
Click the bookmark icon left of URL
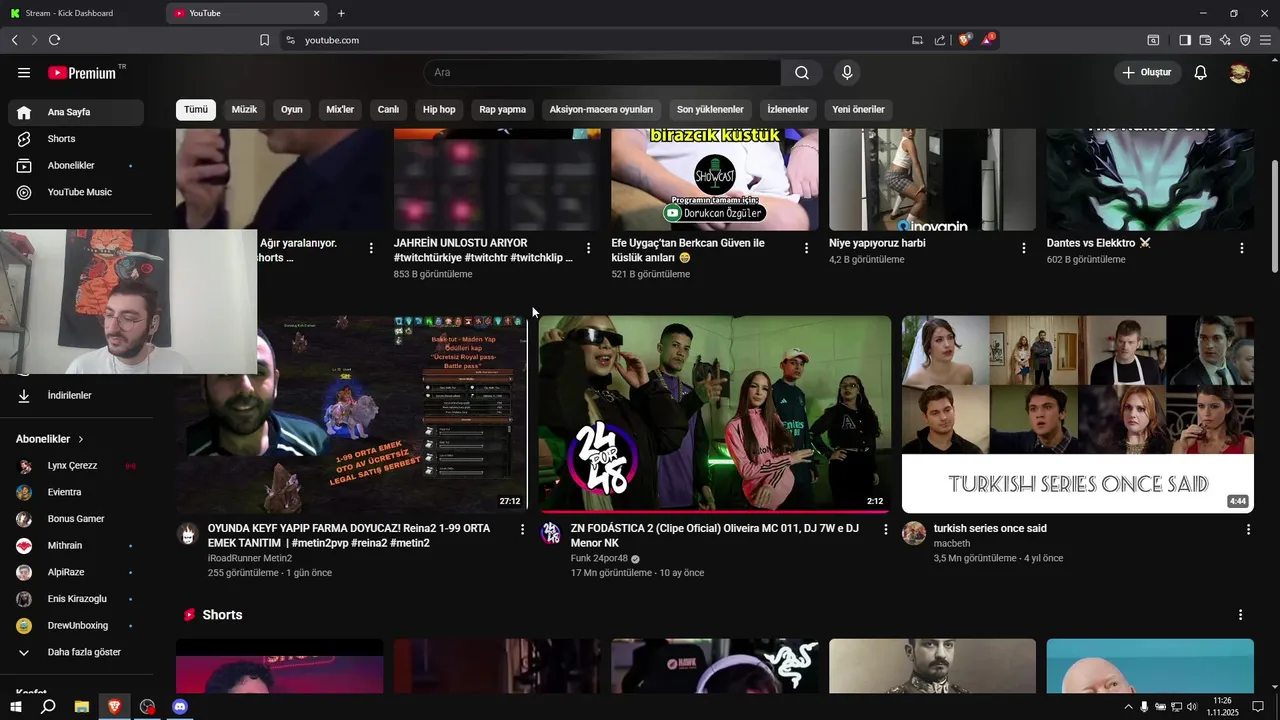pyautogui.click(x=264, y=40)
